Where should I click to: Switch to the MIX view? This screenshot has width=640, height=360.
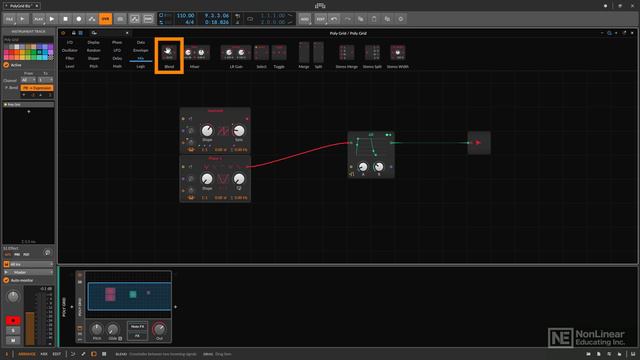coord(44,354)
